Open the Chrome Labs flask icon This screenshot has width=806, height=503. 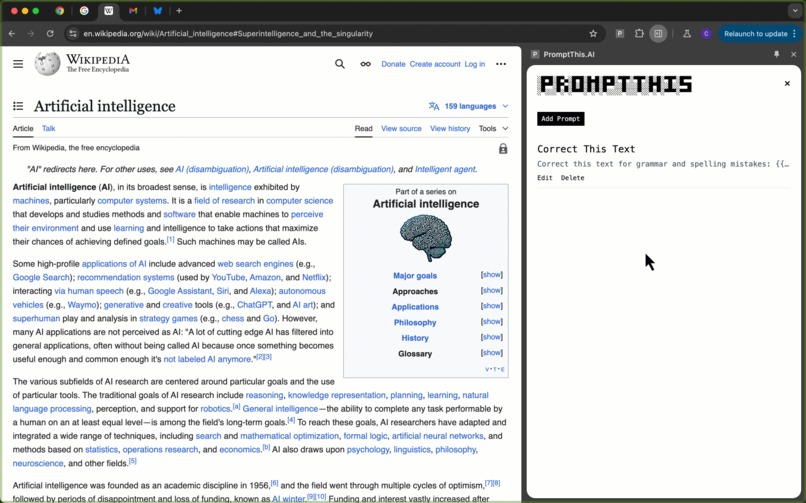pyautogui.click(x=687, y=33)
